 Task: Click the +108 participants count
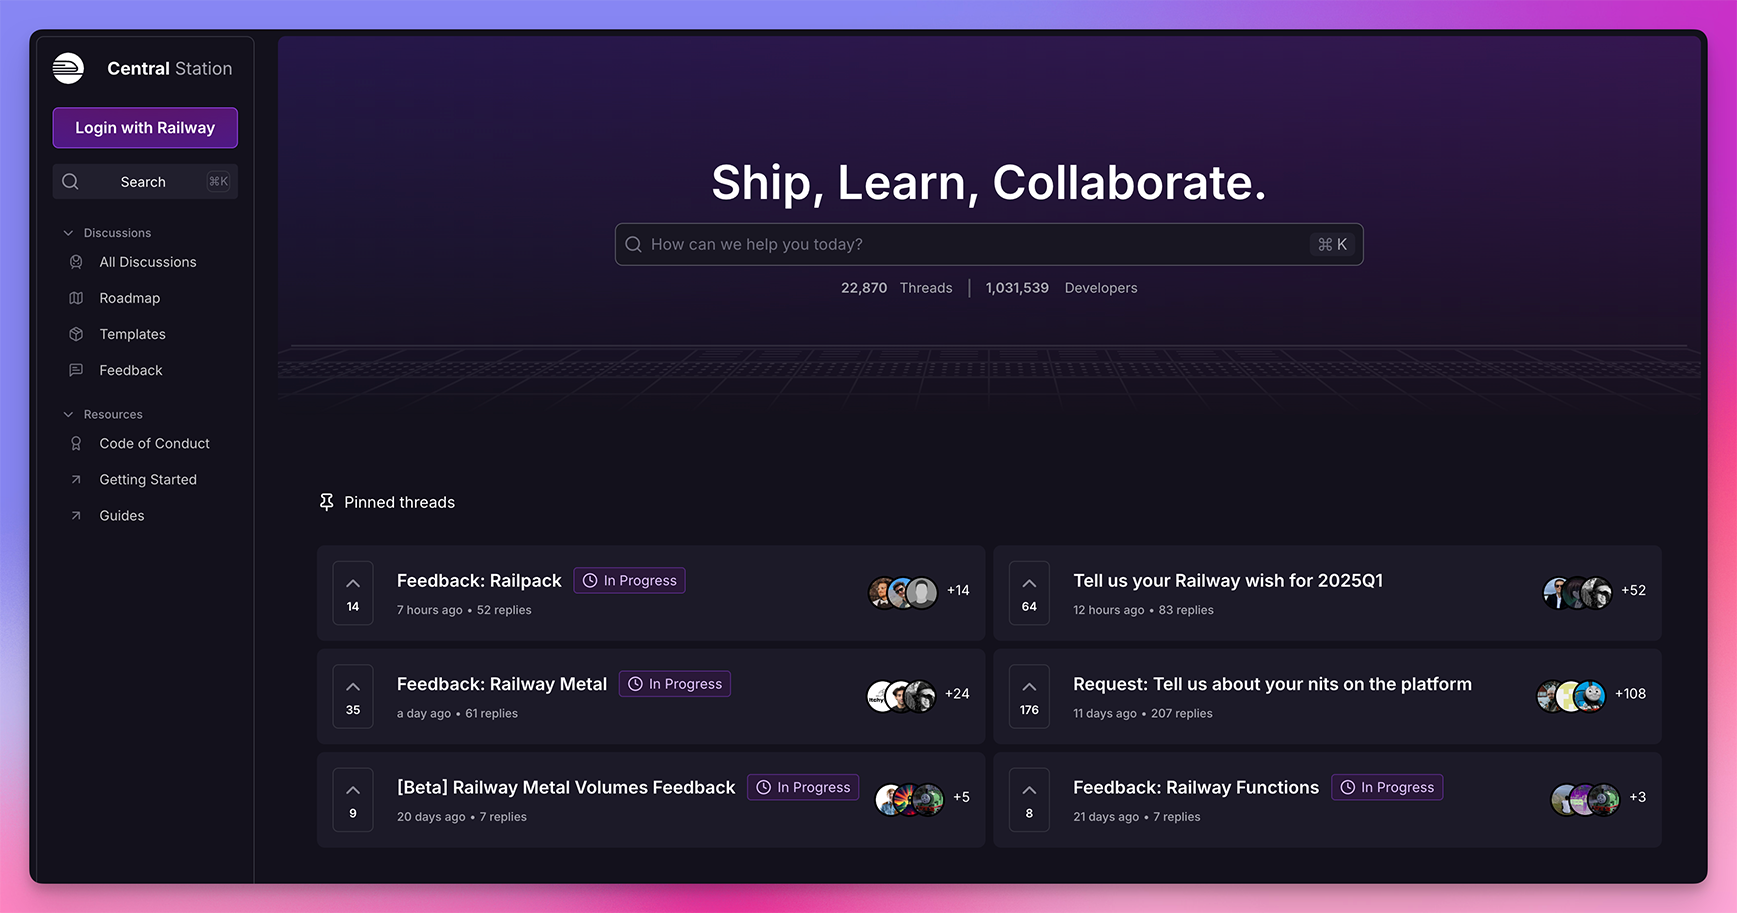pyautogui.click(x=1630, y=694)
